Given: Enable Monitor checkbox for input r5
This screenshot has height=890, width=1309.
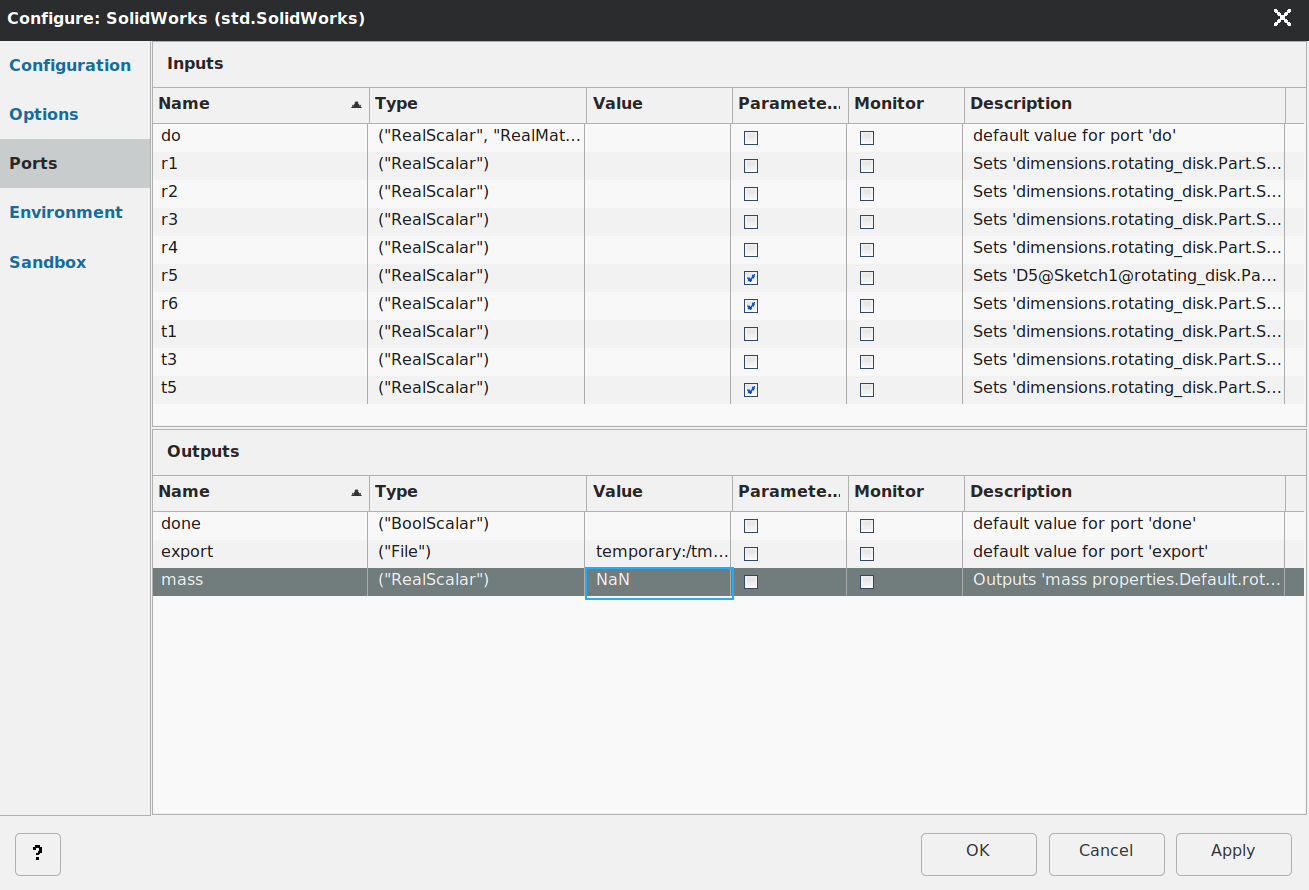Looking at the screenshot, I should (867, 278).
